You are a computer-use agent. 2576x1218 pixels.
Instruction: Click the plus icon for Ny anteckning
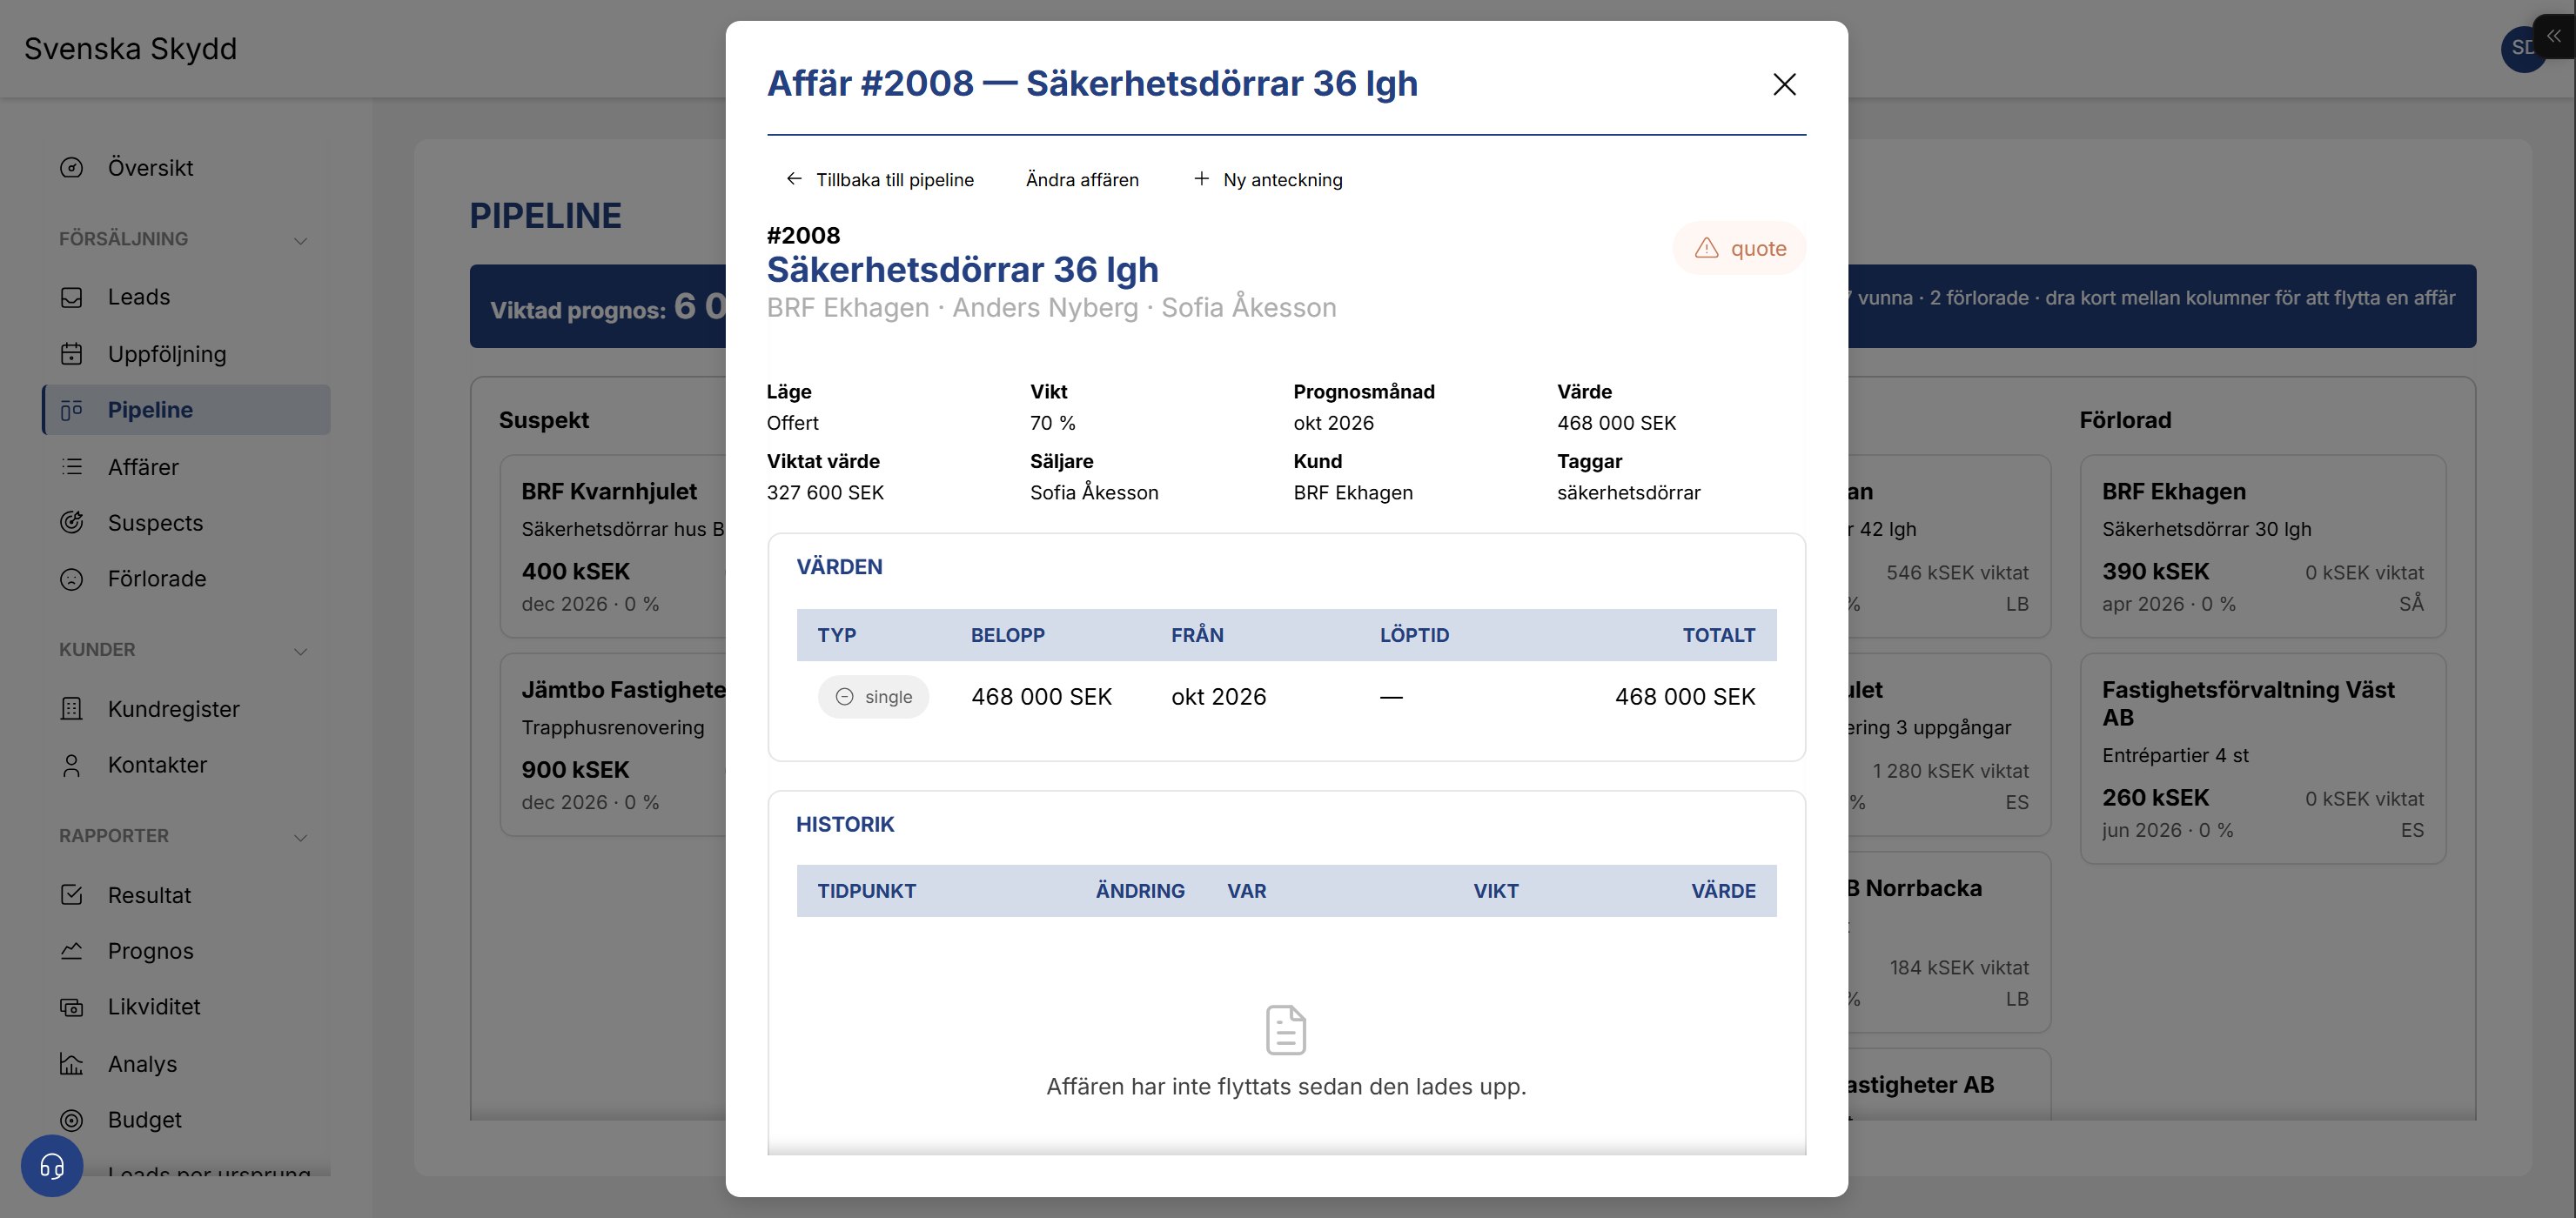[x=1201, y=178]
